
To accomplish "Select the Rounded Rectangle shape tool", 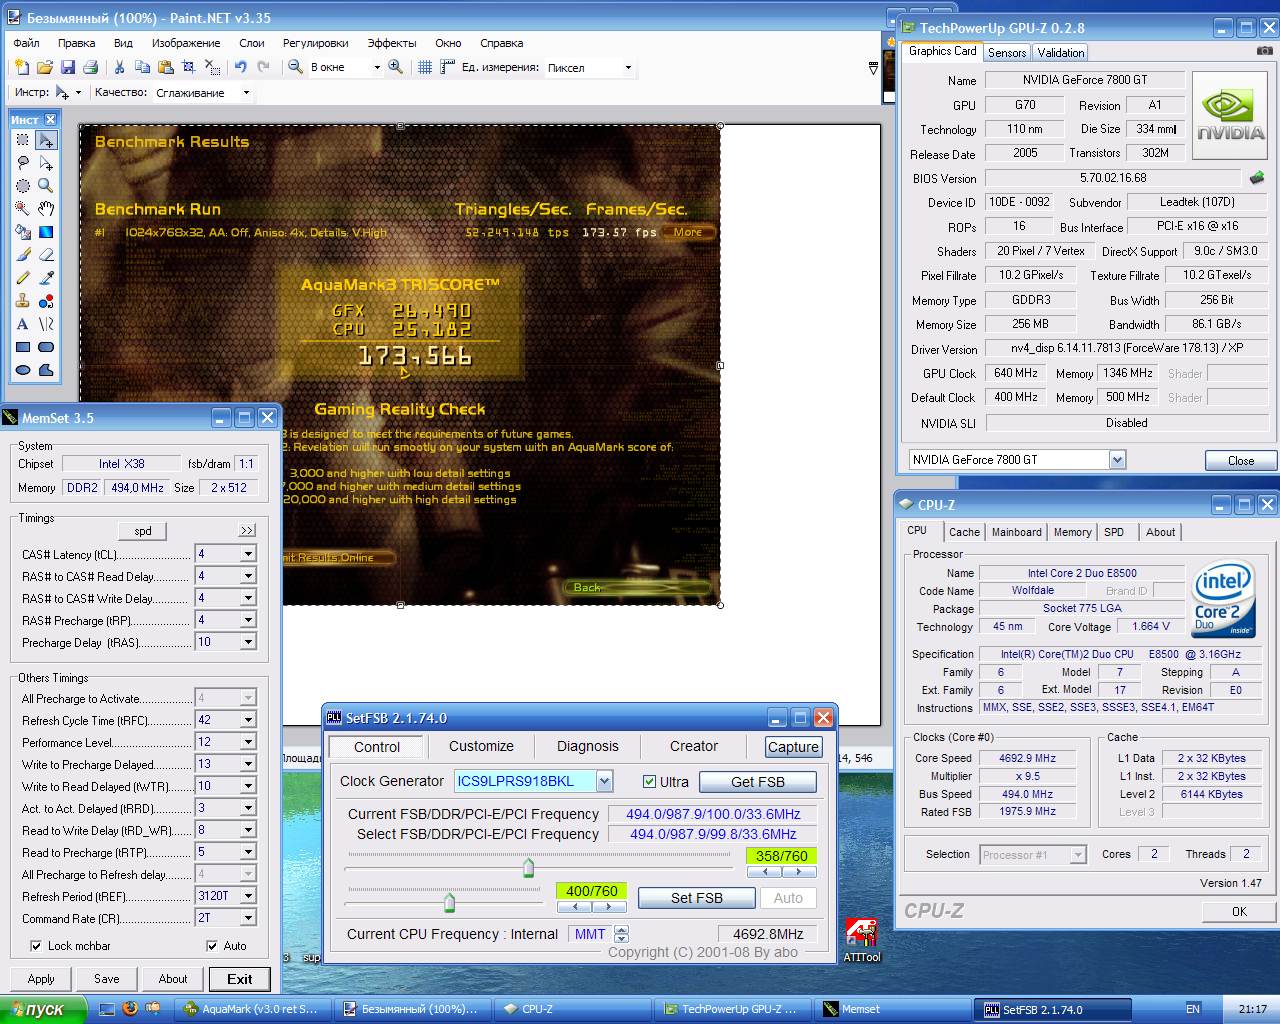I will tap(46, 347).
